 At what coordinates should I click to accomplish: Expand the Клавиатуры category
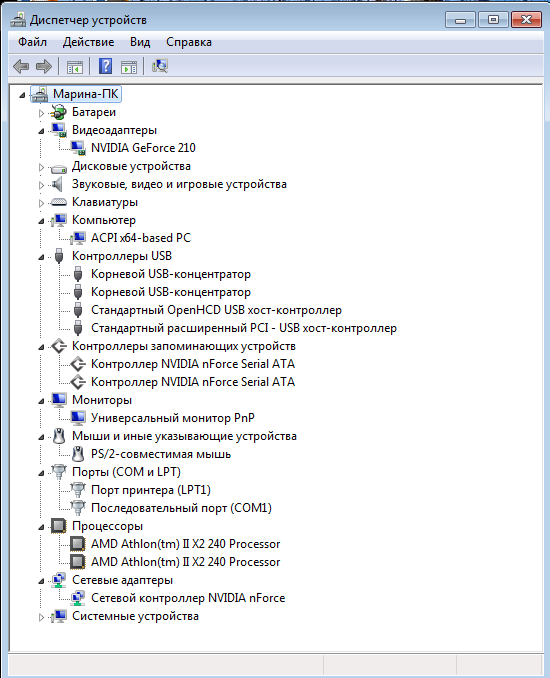41,203
